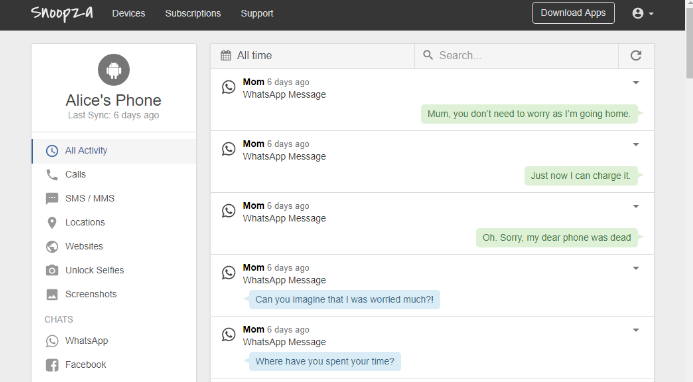Open the user account menu icon
The width and height of the screenshot is (693, 382).
coord(643,13)
